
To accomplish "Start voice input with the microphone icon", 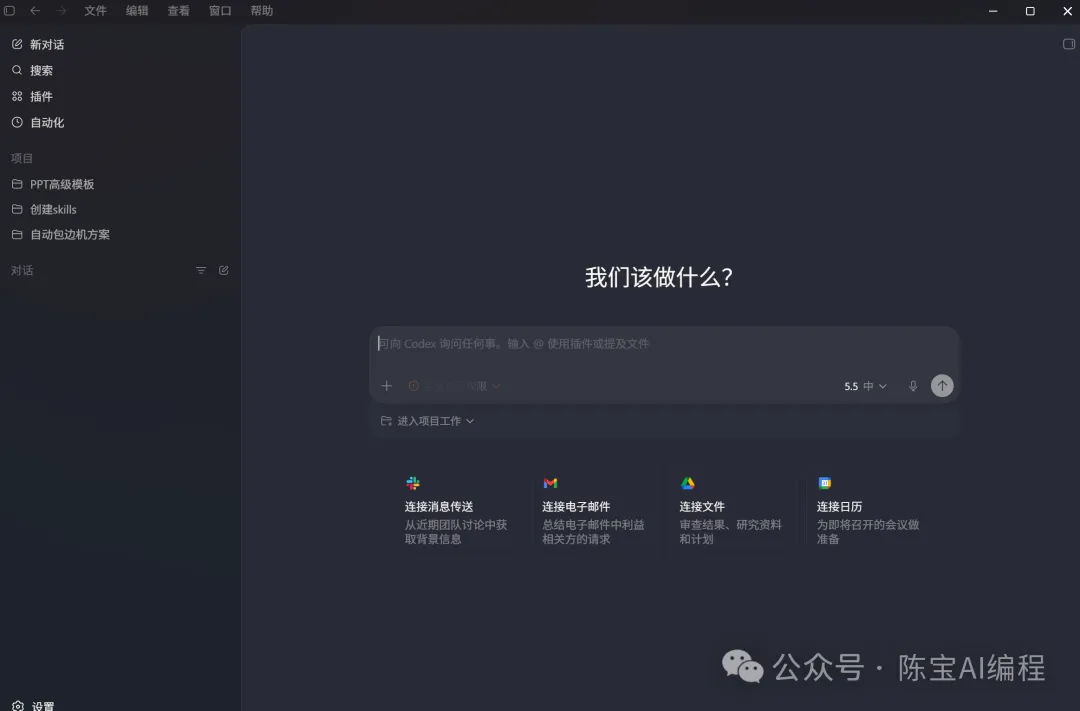I will 913,386.
